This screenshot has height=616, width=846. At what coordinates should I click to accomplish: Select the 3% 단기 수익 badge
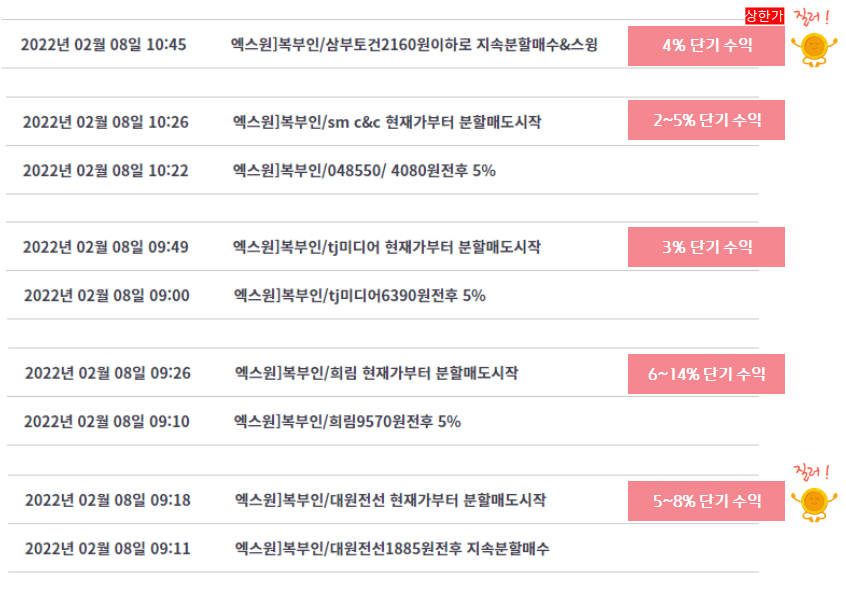[x=706, y=247]
